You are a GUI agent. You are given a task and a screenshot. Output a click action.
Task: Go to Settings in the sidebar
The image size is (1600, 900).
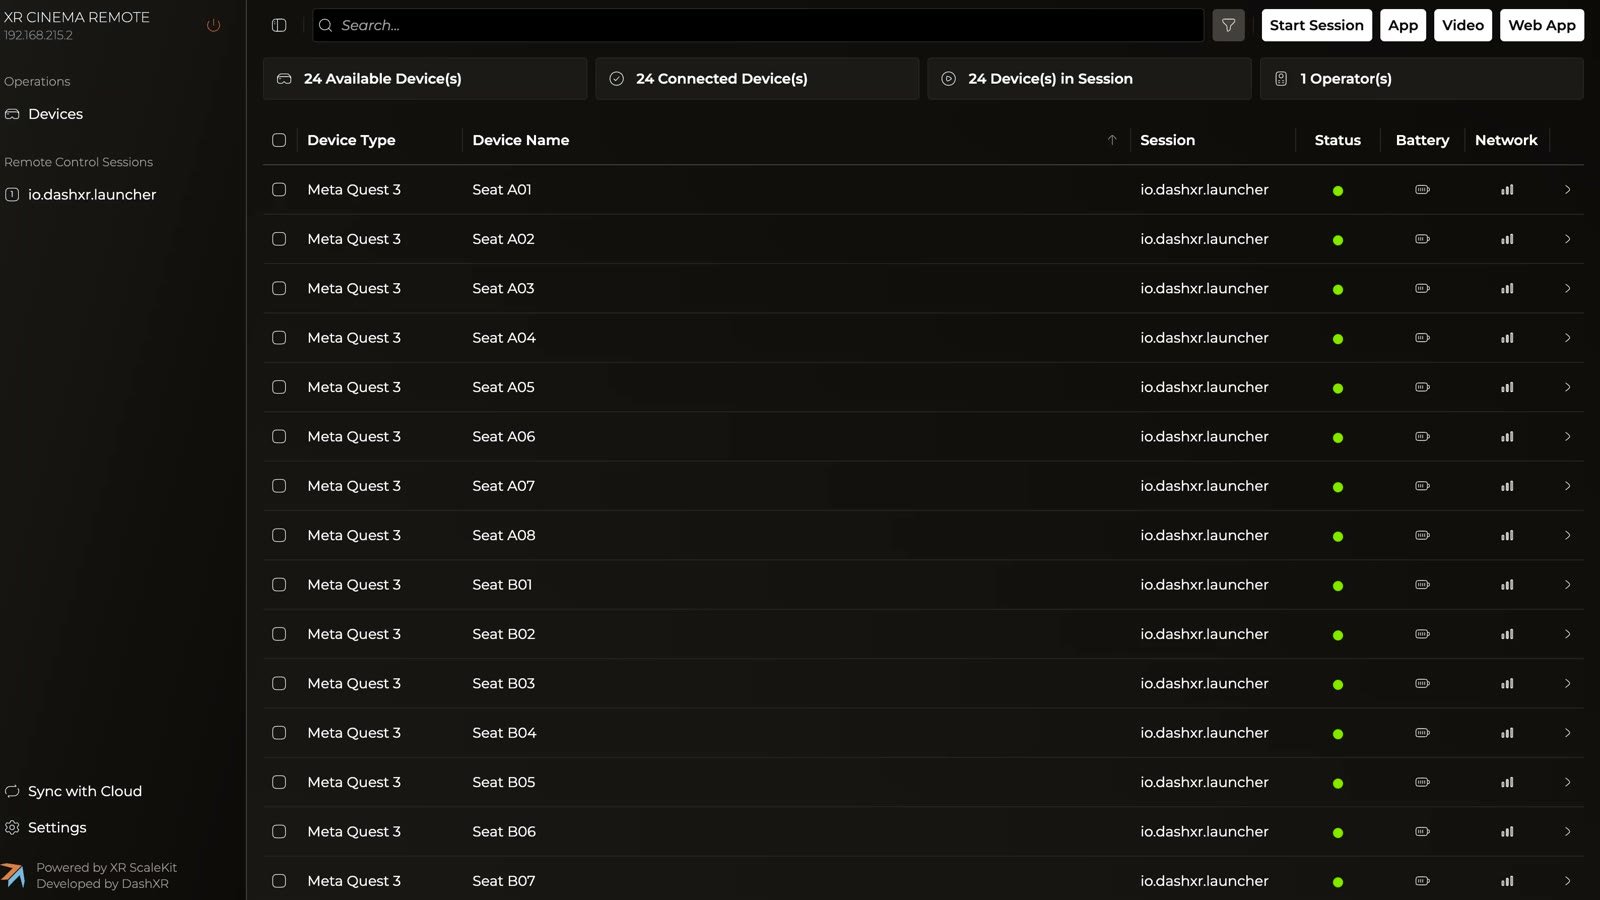point(57,827)
